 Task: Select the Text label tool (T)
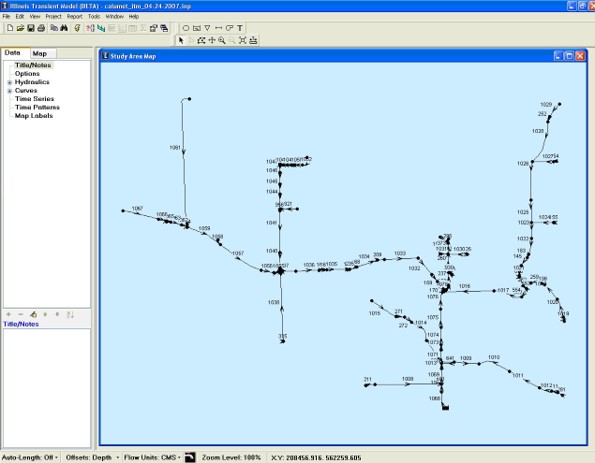point(240,28)
